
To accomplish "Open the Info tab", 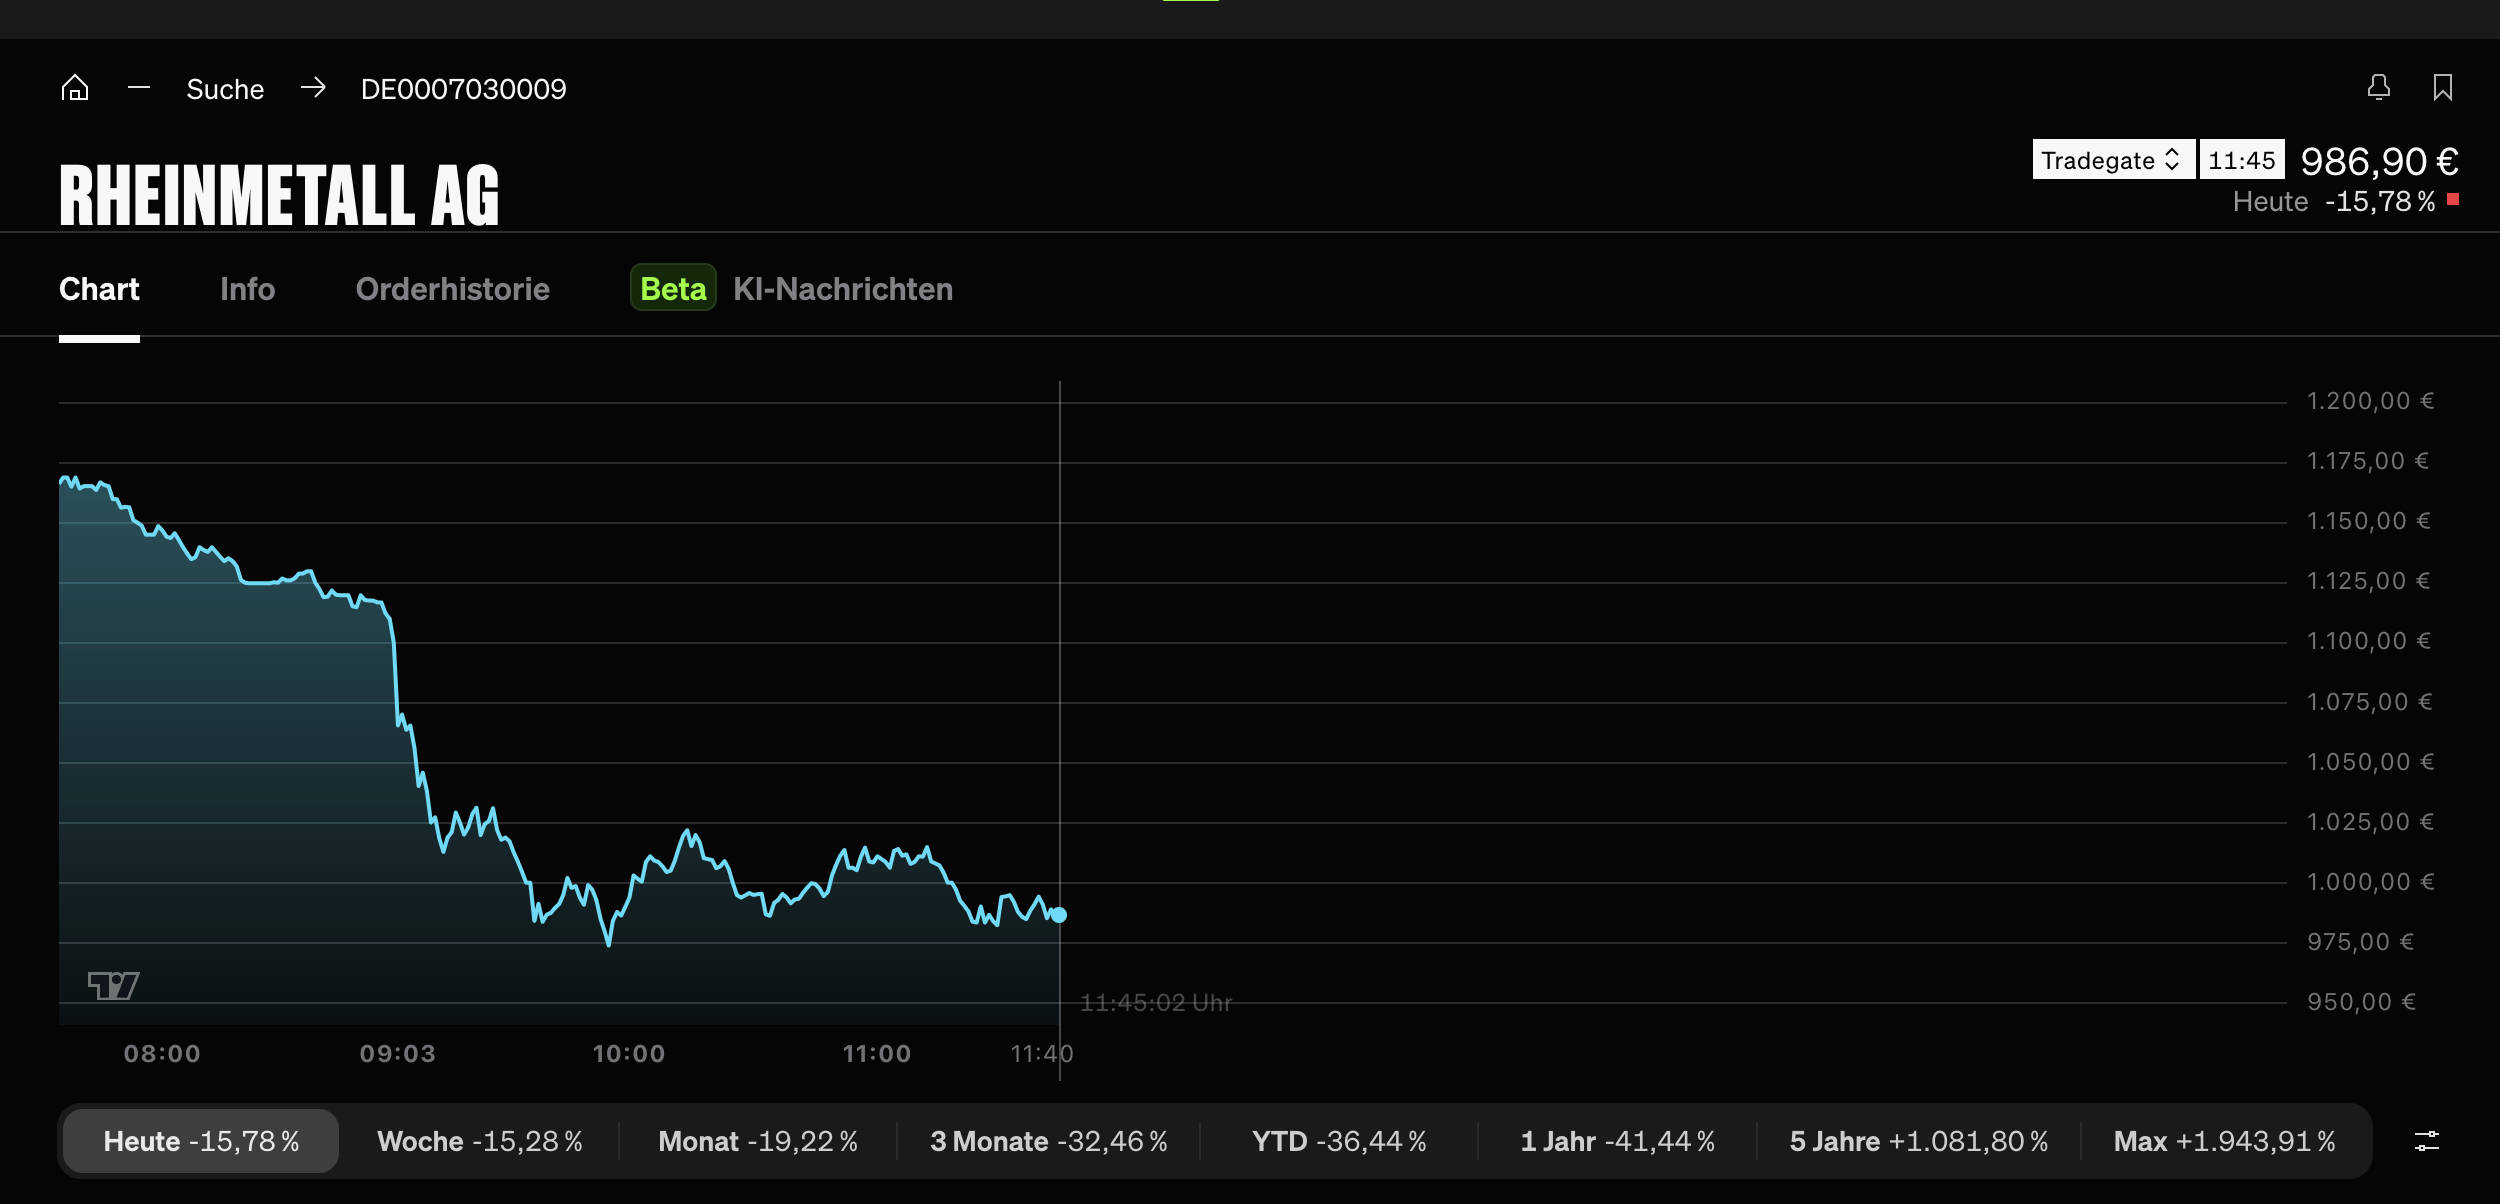I will click(x=247, y=289).
